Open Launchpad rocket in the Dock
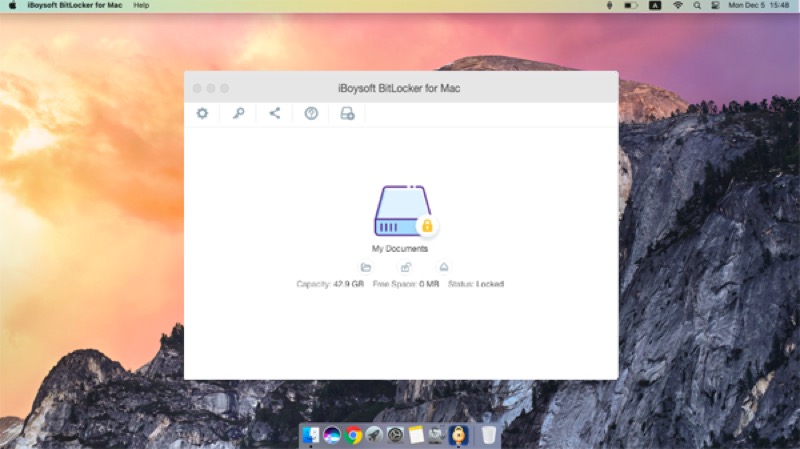 click(374, 435)
